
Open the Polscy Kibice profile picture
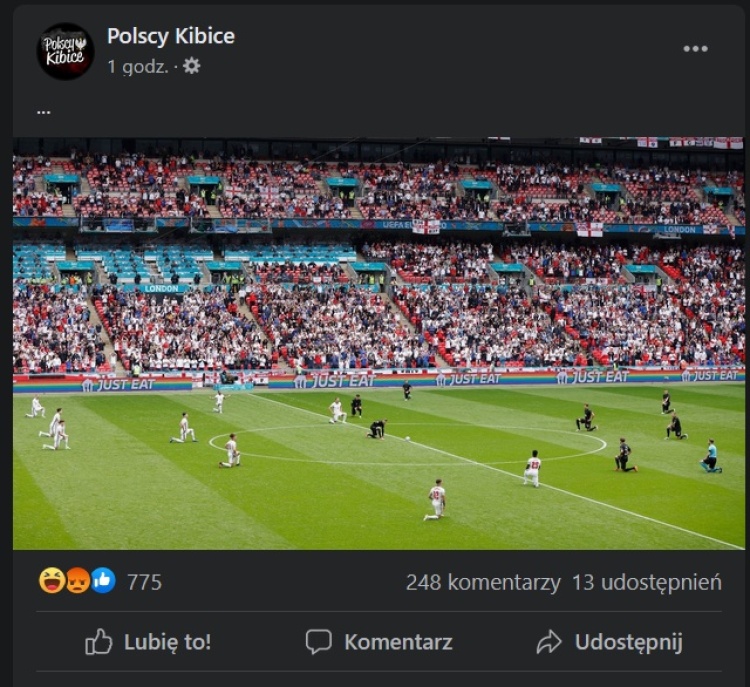65,51
